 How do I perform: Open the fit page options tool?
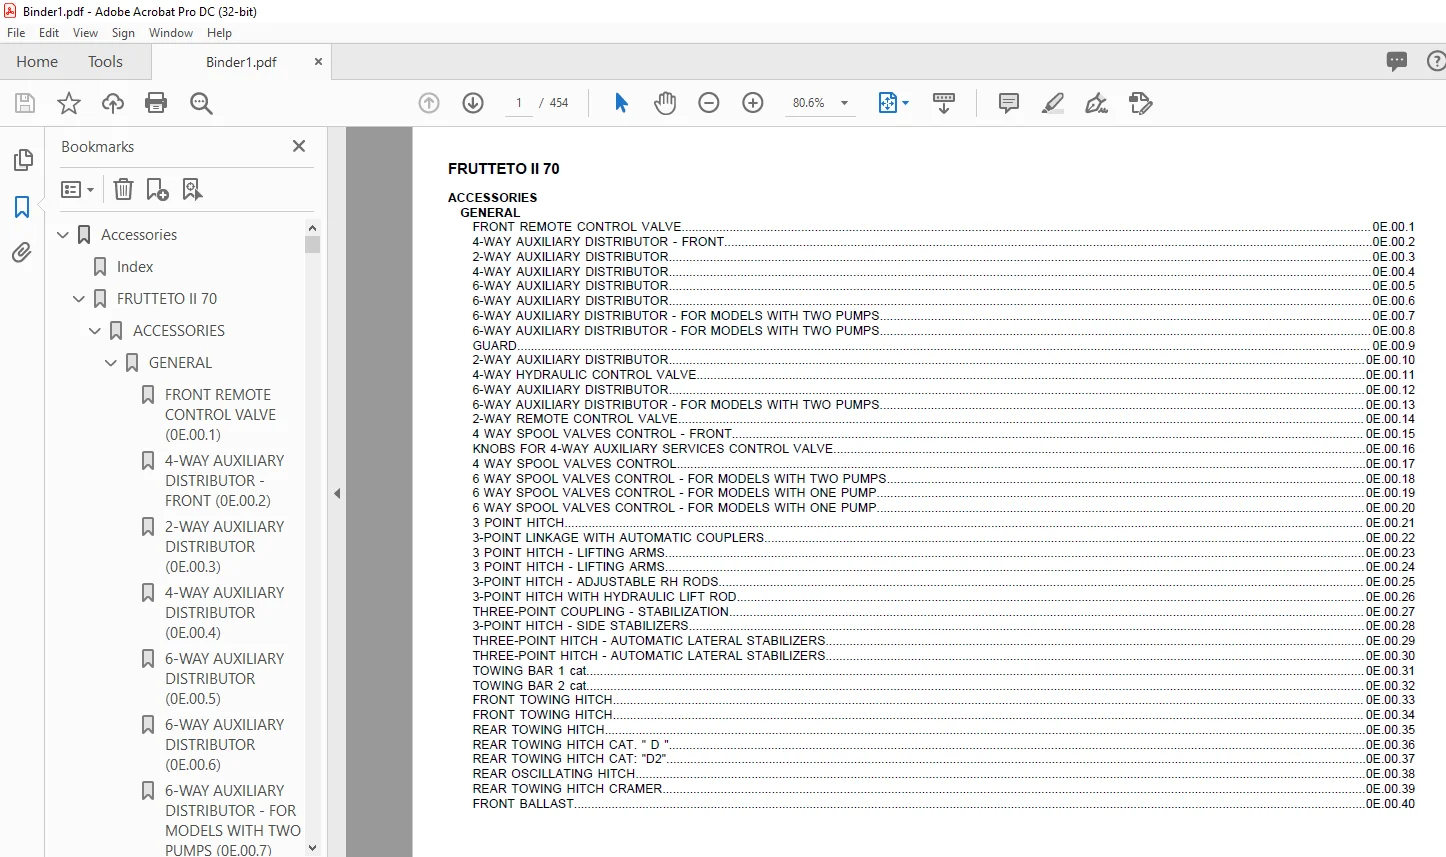point(893,103)
